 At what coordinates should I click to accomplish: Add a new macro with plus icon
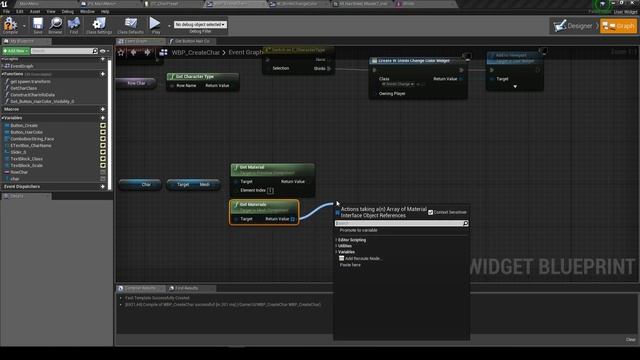103,109
